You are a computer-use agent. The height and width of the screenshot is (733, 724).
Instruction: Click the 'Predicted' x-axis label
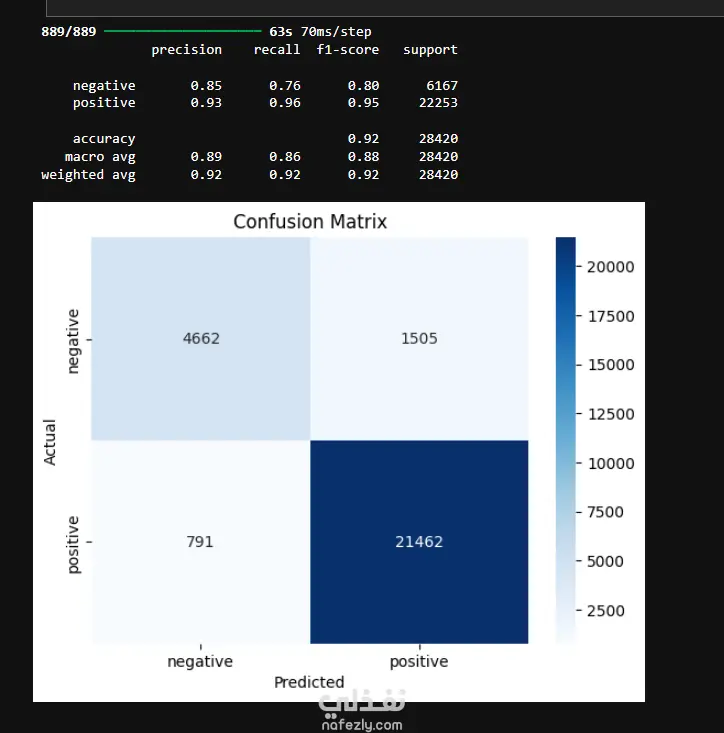coord(309,682)
